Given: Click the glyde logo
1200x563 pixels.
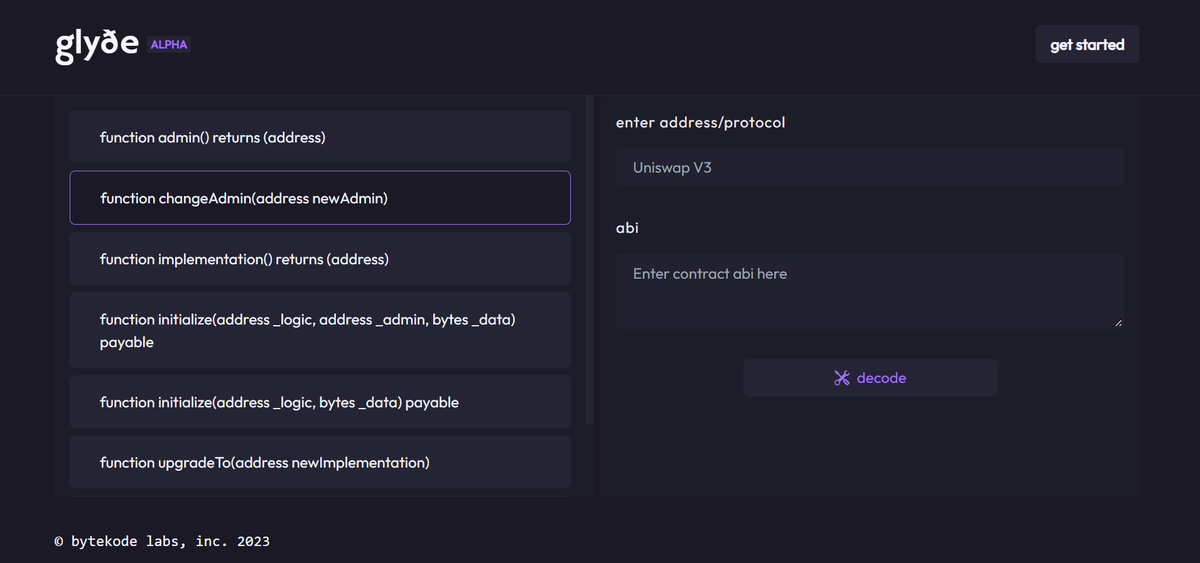Looking at the screenshot, I should (97, 46).
